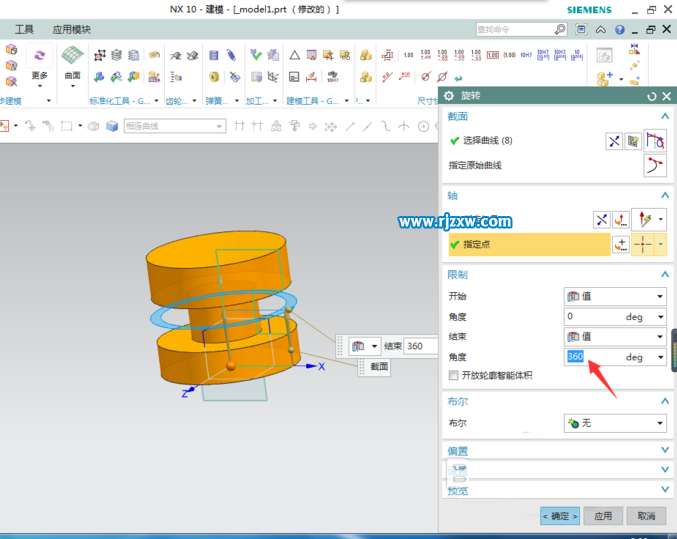The width and height of the screenshot is (677, 539).
Task: Expand the 偏置 section
Action: click(x=665, y=451)
